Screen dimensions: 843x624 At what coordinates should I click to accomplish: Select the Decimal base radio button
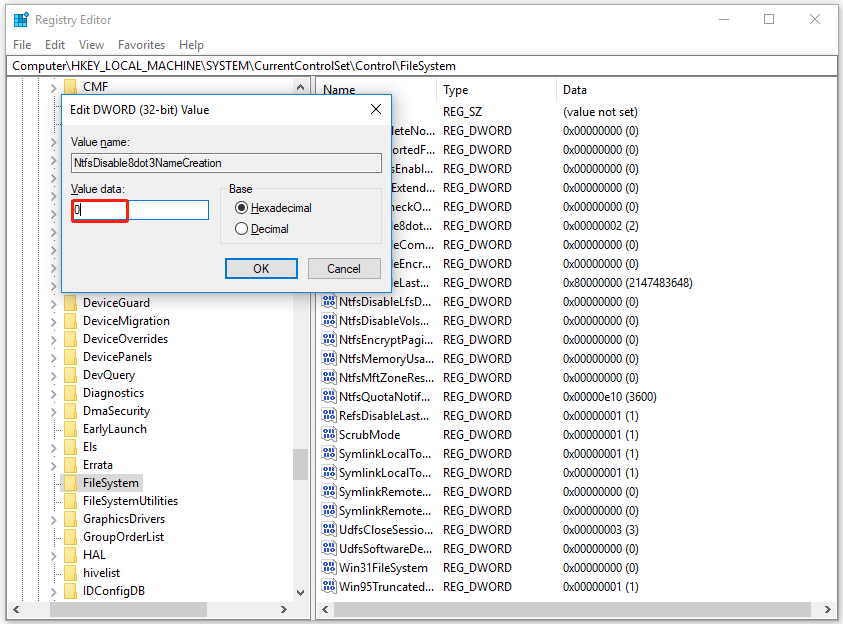pyautogui.click(x=241, y=229)
